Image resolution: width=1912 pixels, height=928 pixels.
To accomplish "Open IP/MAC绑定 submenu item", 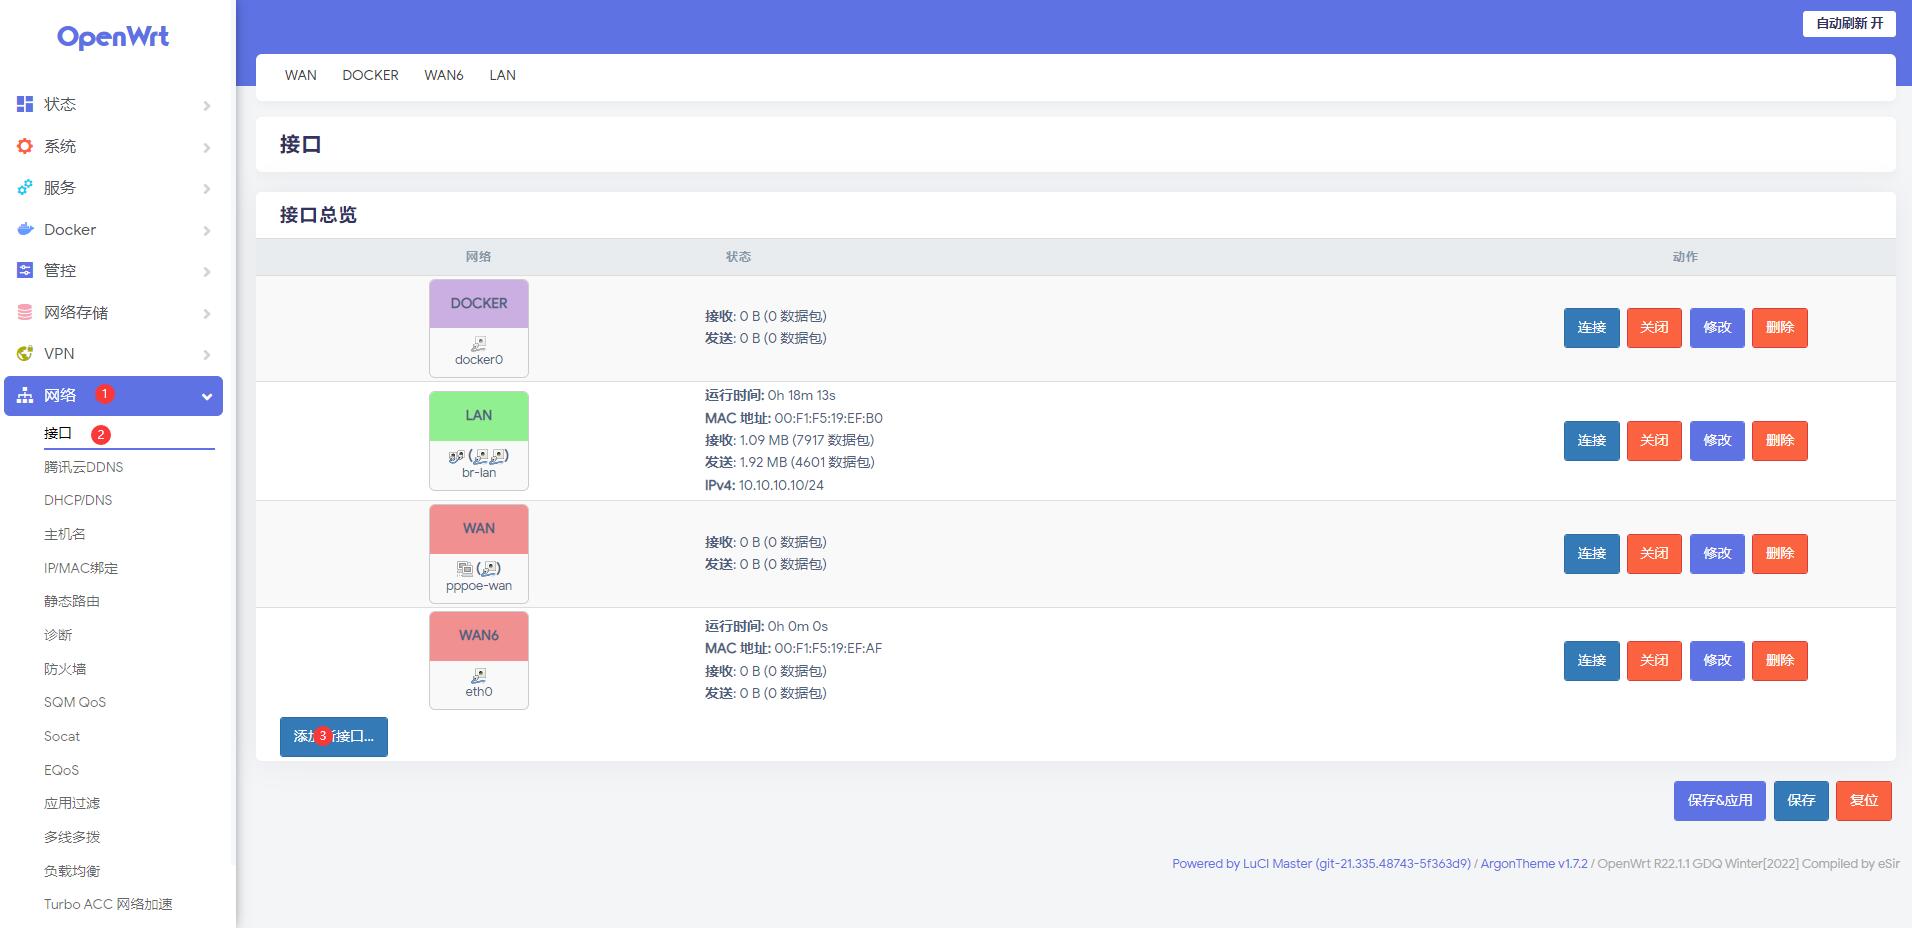I will point(81,568).
